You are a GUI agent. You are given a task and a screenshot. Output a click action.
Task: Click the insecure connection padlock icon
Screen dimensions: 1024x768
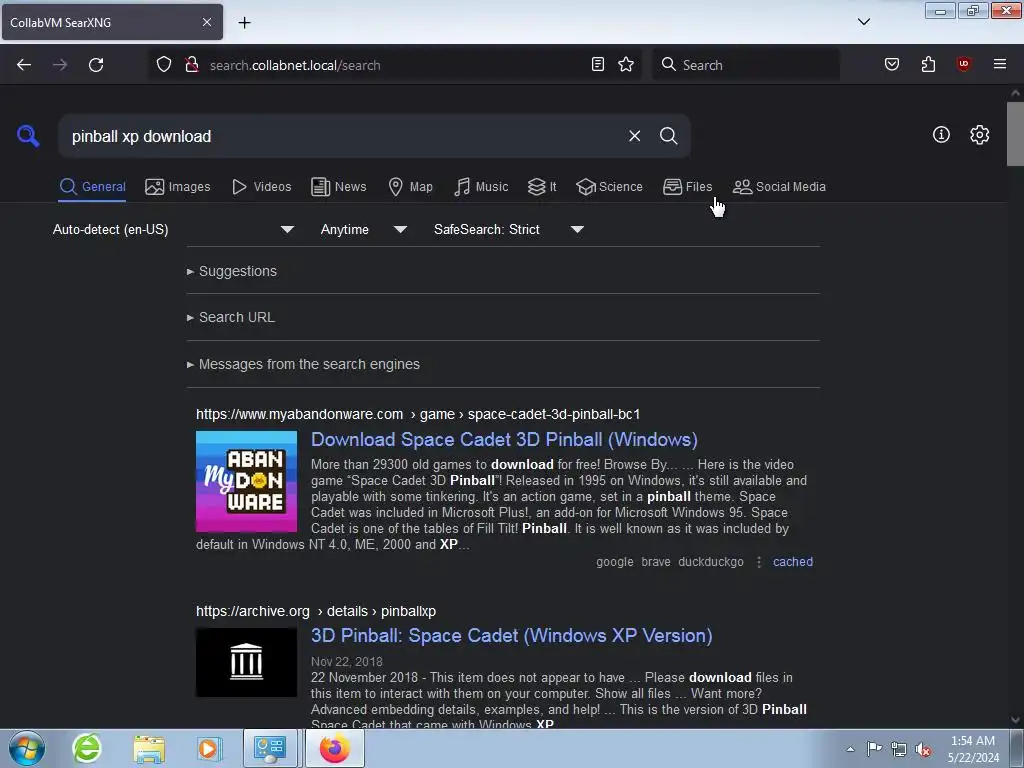pyautogui.click(x=191, y=65)
